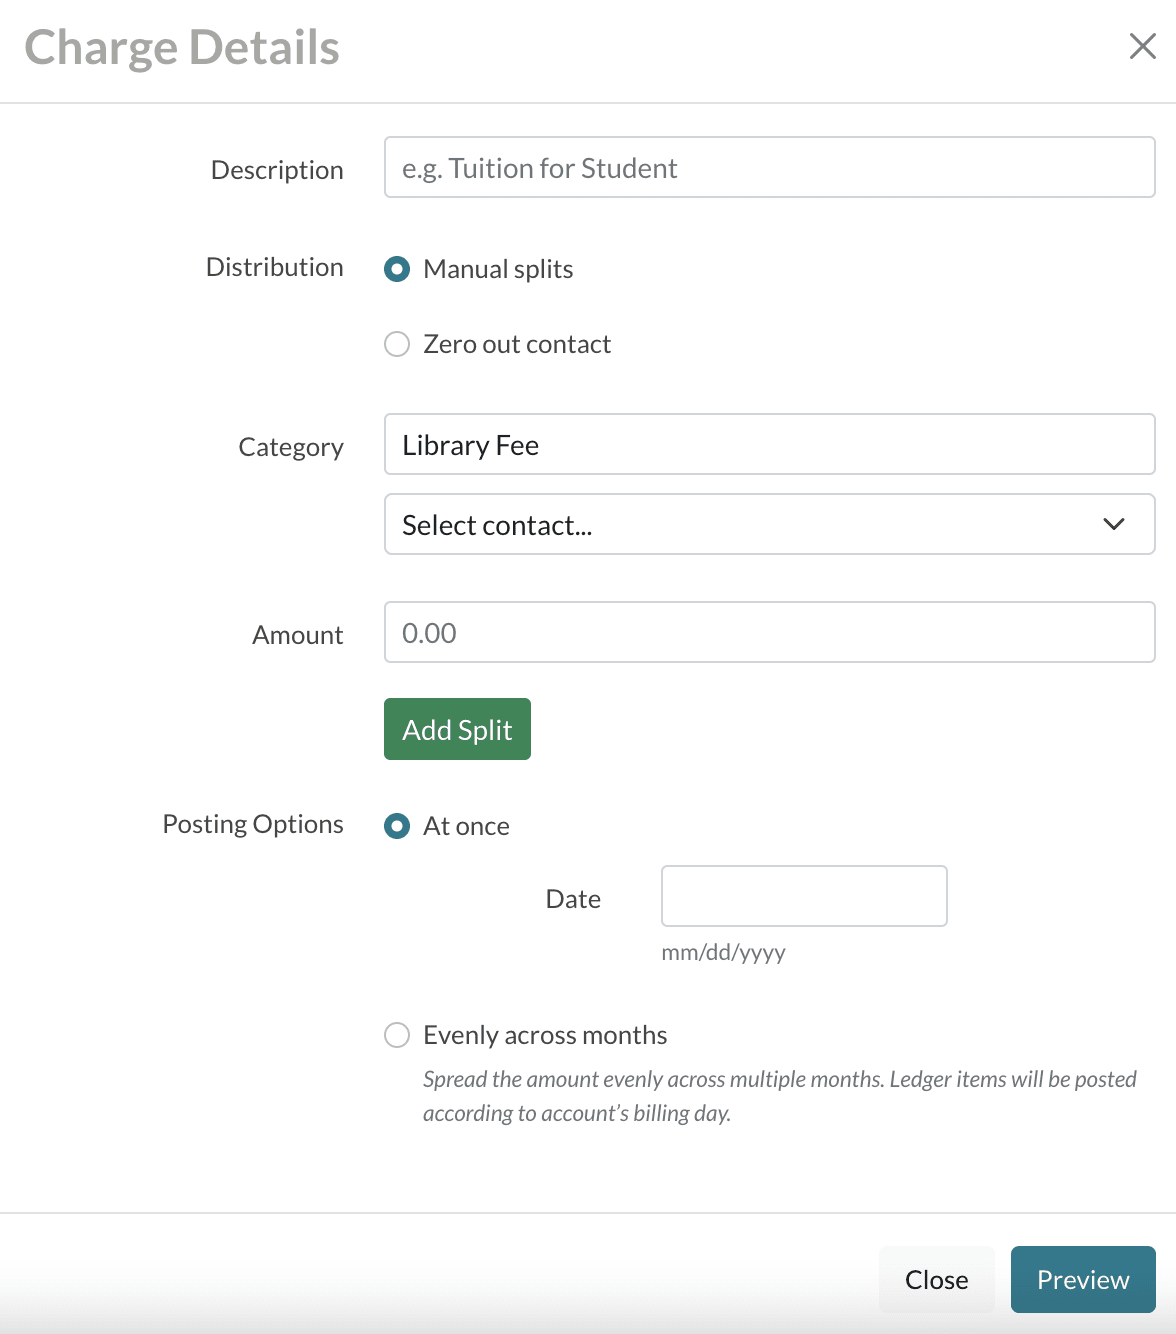Image resolution: width=1176 pixels, height=1334 pixels.
Task: Select the Manual splits radio button
Action: pos(397,269)
